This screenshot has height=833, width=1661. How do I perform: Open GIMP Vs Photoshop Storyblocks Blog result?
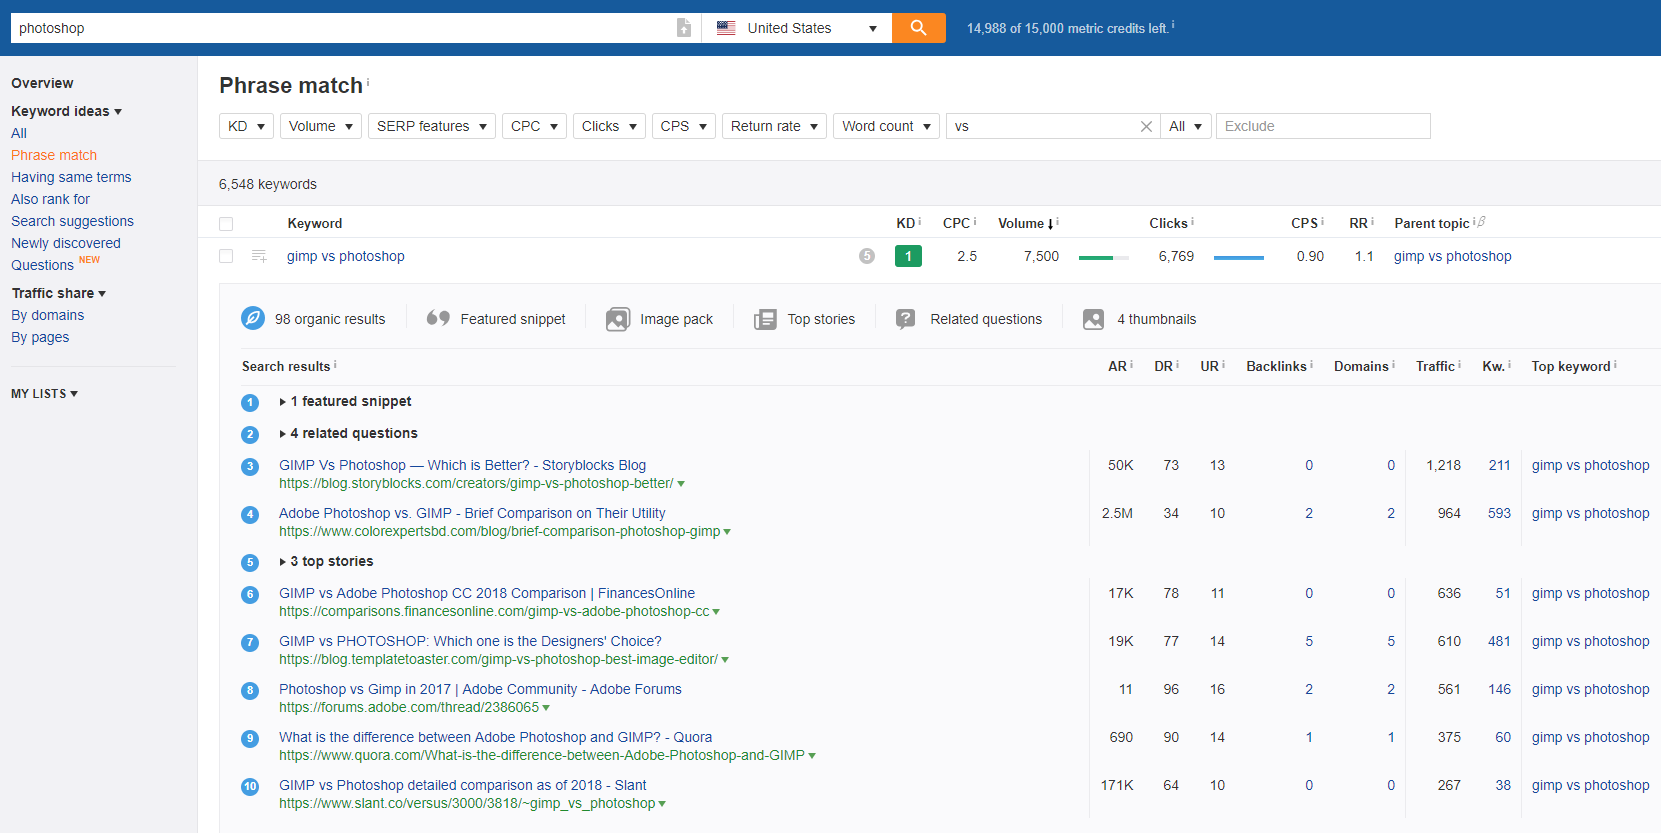[462, 465]
